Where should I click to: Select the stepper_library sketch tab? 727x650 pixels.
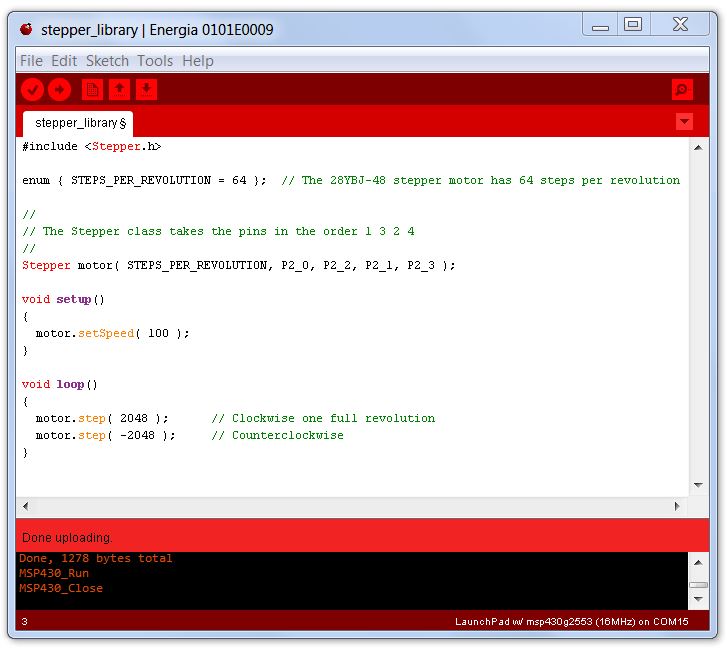point(78,123)
